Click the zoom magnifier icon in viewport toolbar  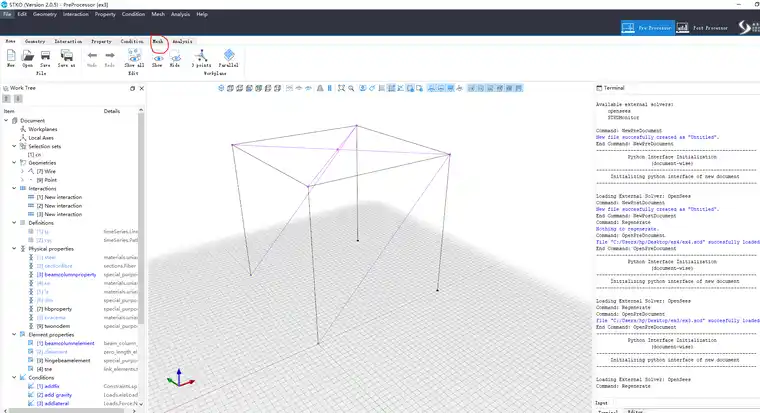point(351,88)
